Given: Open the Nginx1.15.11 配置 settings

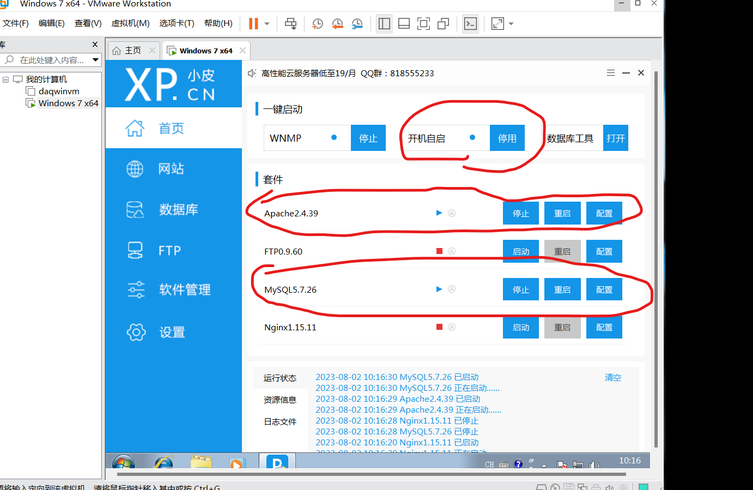Looking at the screenshot, I should click(604, 328).
